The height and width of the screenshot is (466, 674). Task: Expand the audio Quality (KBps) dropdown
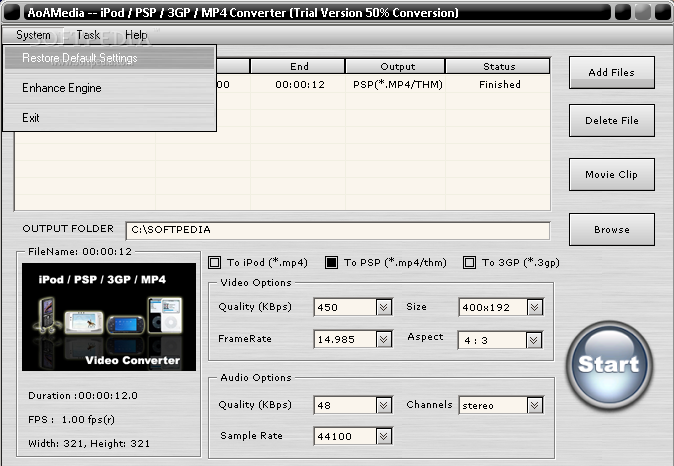[384, 405]
